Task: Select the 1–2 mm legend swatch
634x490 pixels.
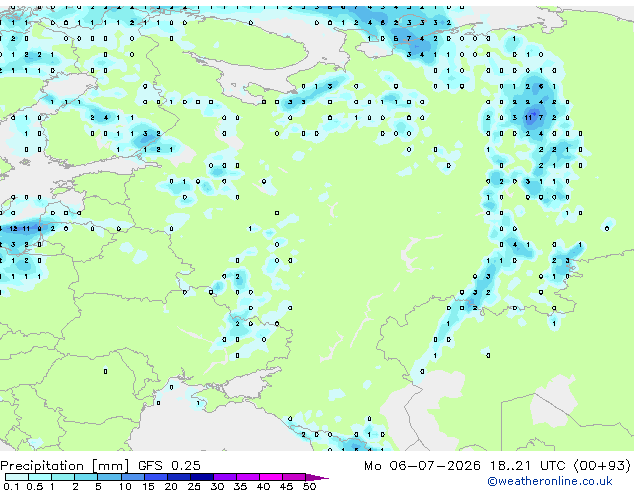Action: 63,477
